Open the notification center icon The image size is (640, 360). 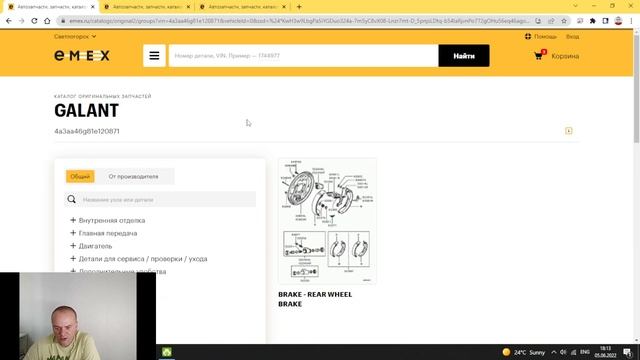point(627,352)
